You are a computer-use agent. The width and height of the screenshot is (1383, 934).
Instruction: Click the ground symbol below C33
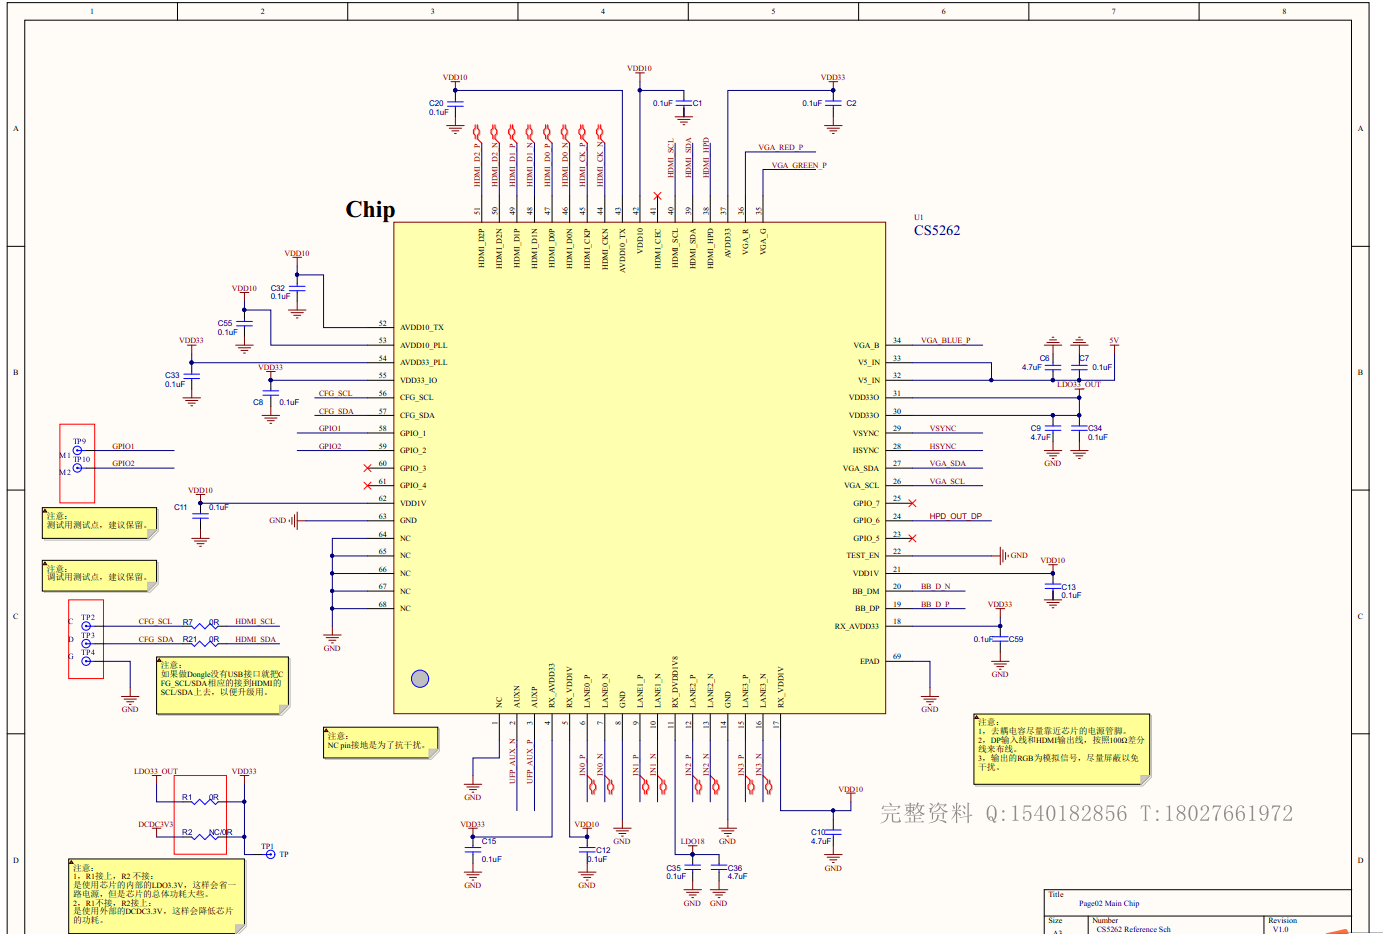pyautogui.click(x=191, y=400)
